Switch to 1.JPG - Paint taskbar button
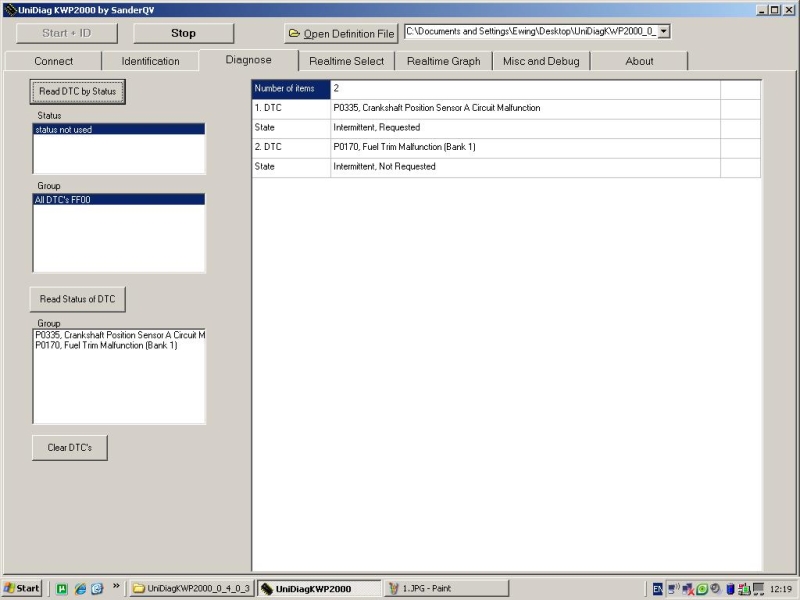800x600 pixels. pyautogui.click(x=446, y=588)
